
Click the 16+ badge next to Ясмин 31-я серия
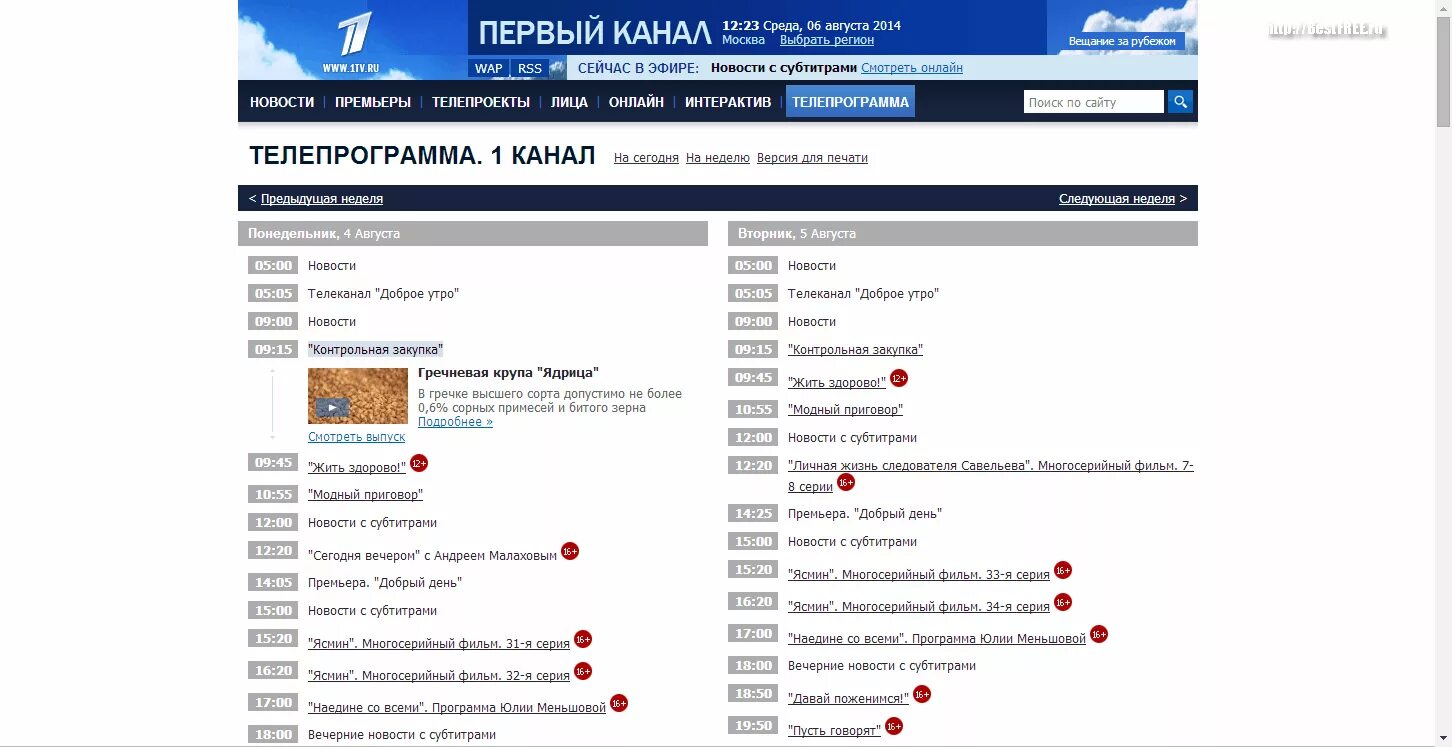pyautogui.click(x=583, y=639)
